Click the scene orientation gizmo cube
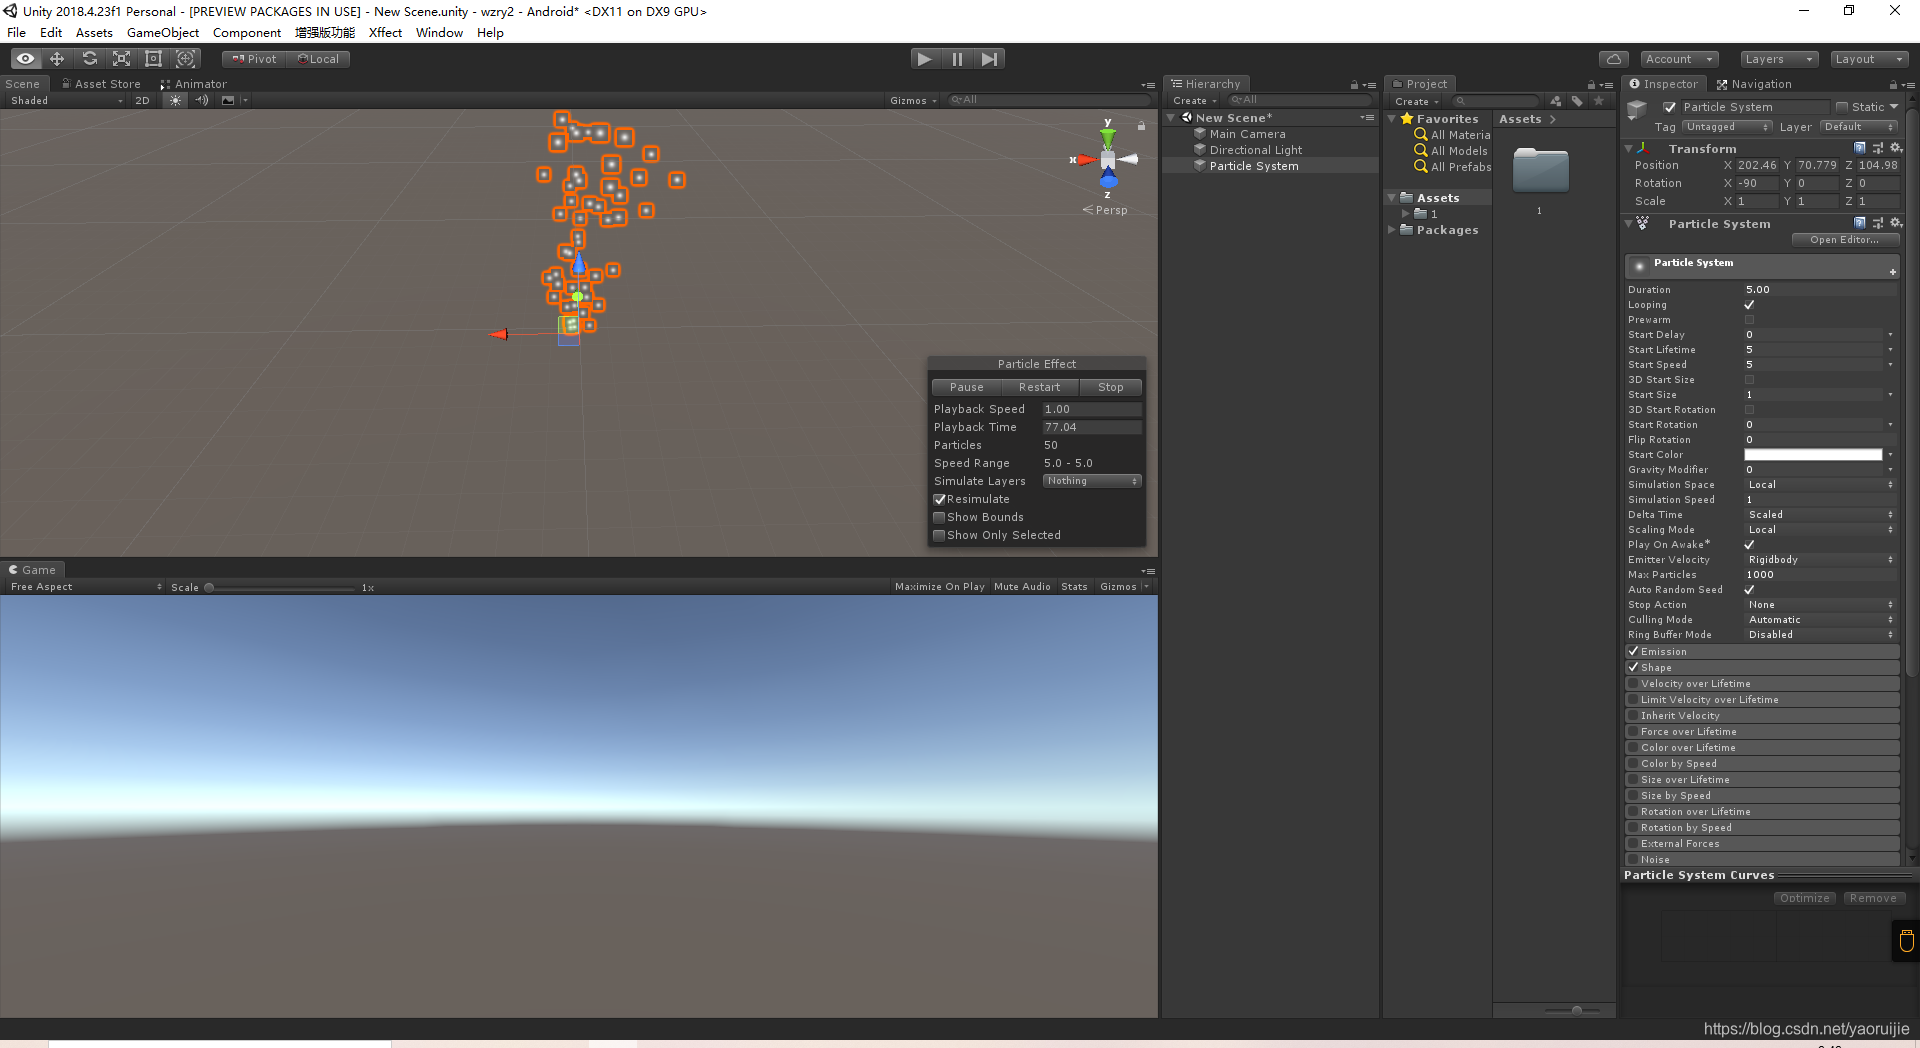Screen dimensions: 1920x1048 [1108, 160]
